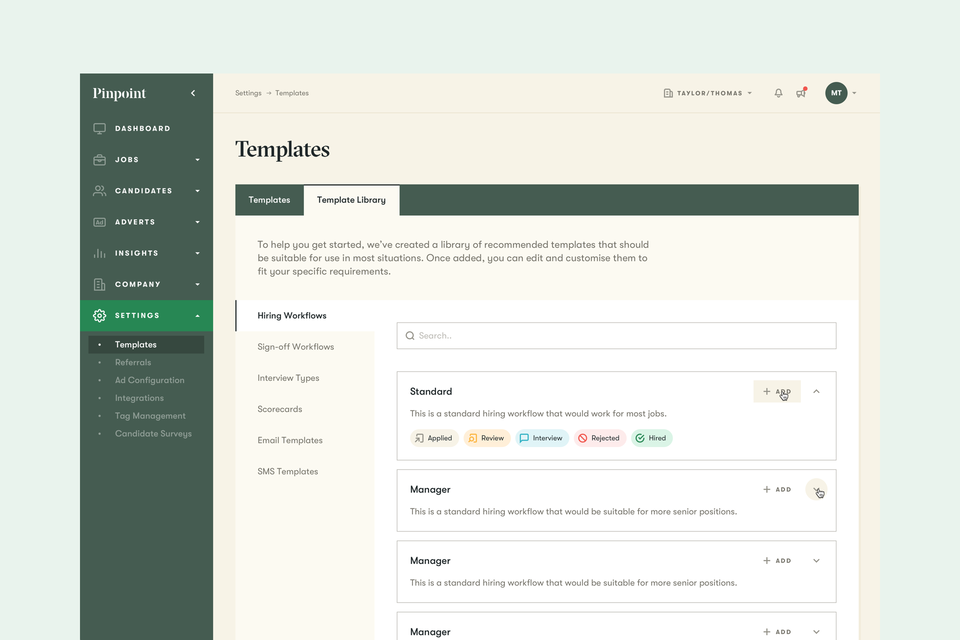This screenshot has width=960, height=640.
Task: Expand the Company menu arrow
Action: click(x=197, y=284)
